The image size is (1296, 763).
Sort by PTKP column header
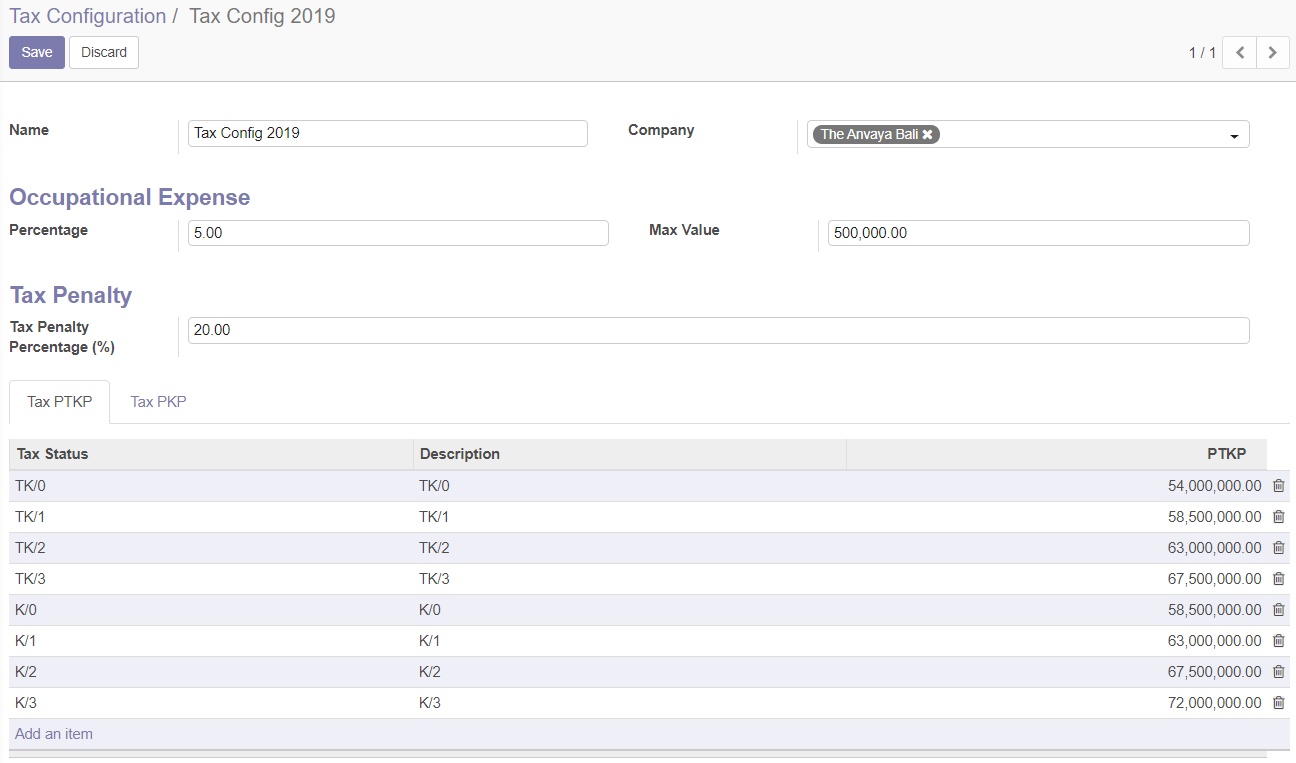tap(1056, 454)
